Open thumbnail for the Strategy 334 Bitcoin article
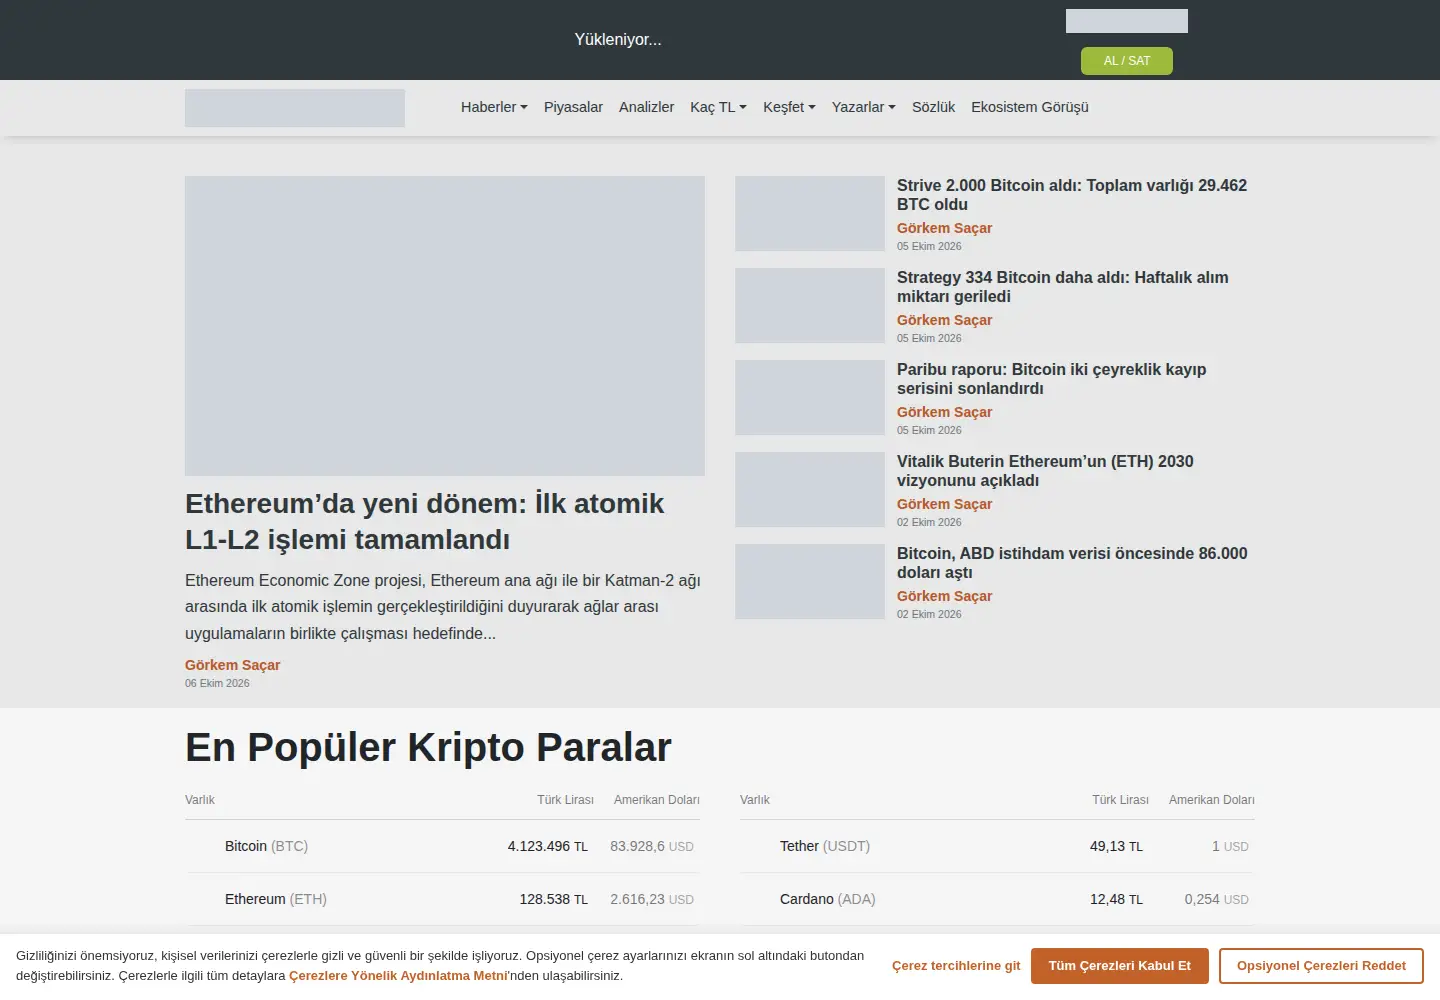 810,306
